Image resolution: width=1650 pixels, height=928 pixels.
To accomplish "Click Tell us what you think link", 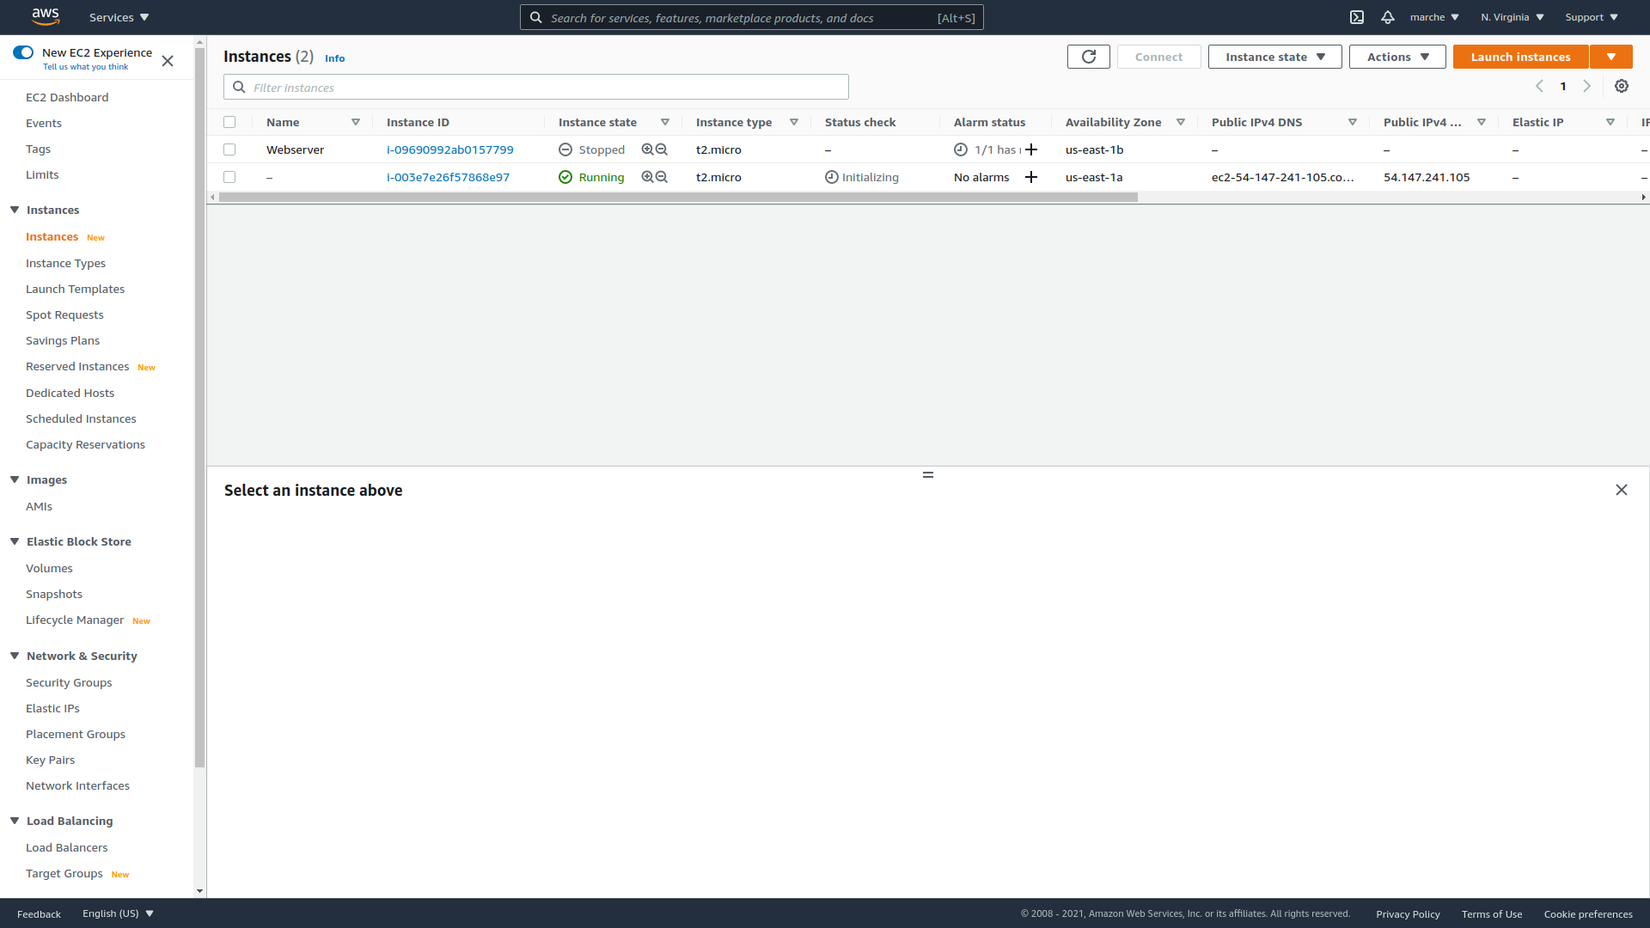I will coord(85,67).
